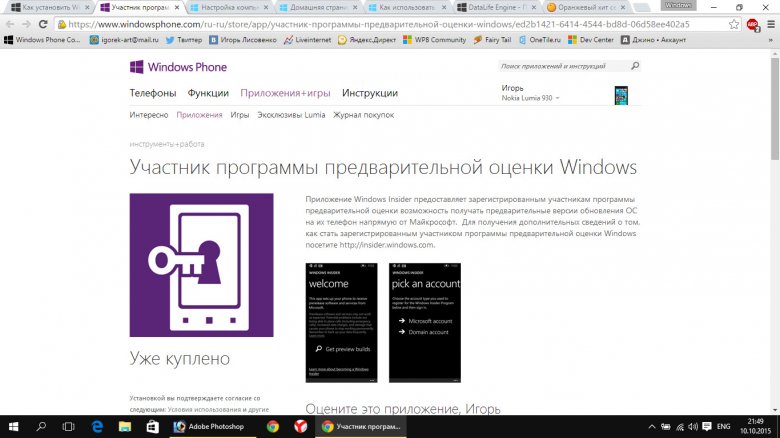
Task: Open Yandex browser from the taskbar
Action: pos(300,427)
